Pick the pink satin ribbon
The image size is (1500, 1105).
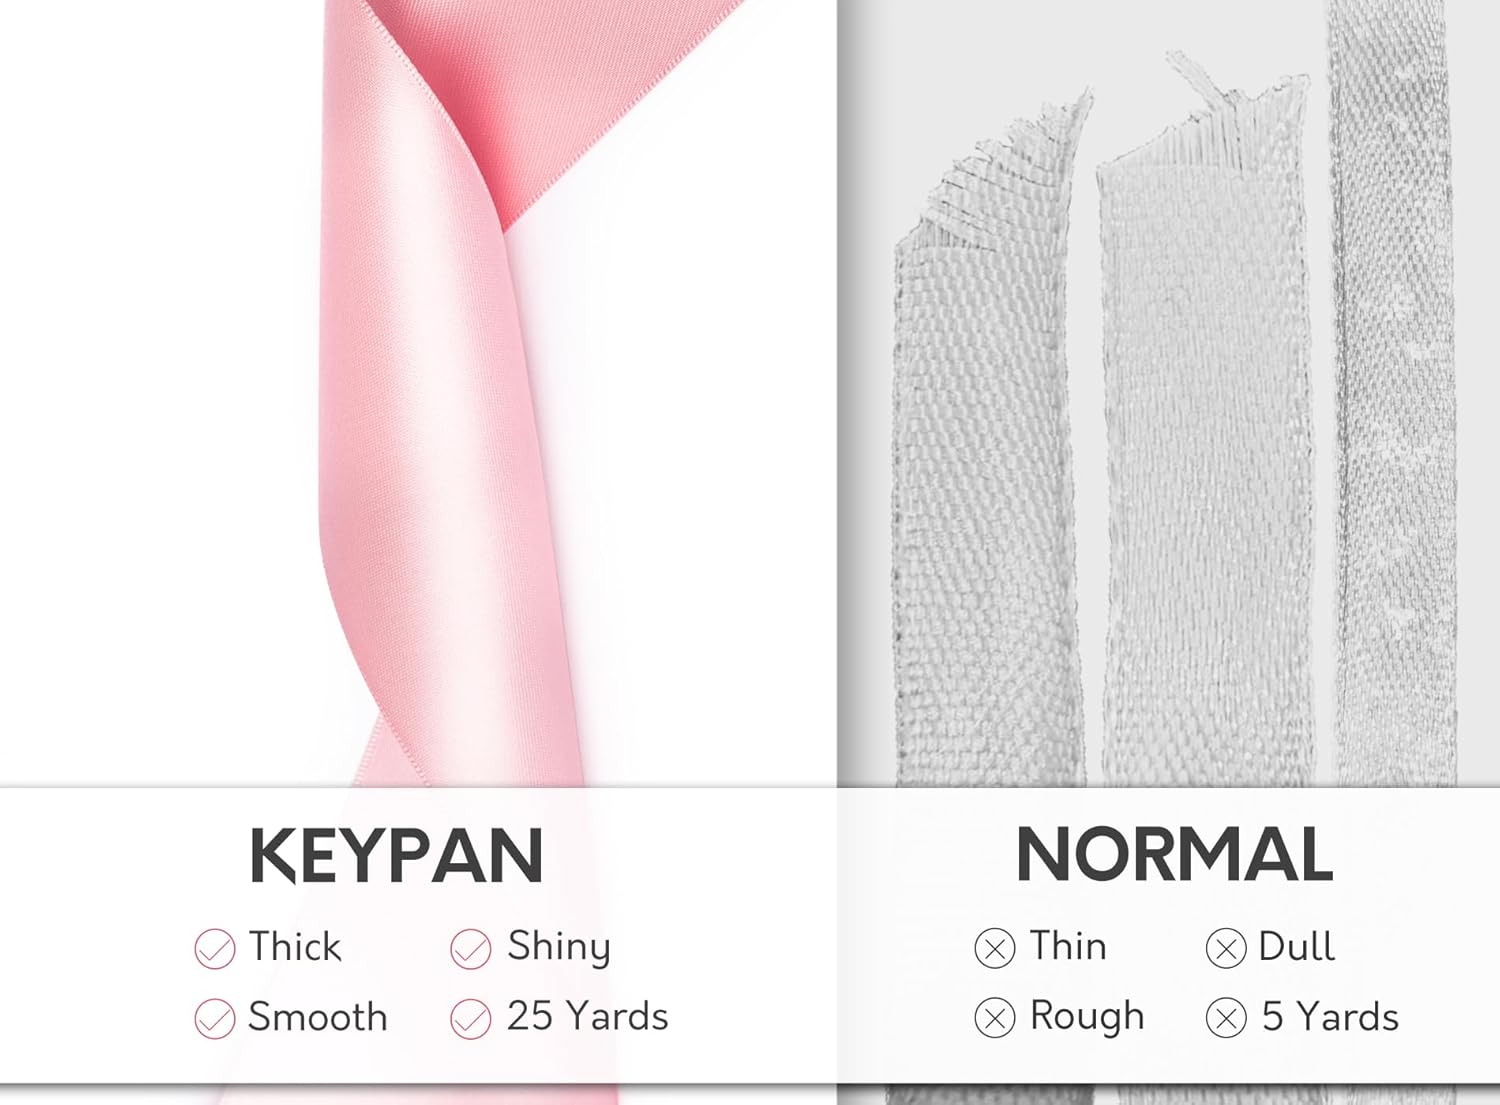coord(440,400)
